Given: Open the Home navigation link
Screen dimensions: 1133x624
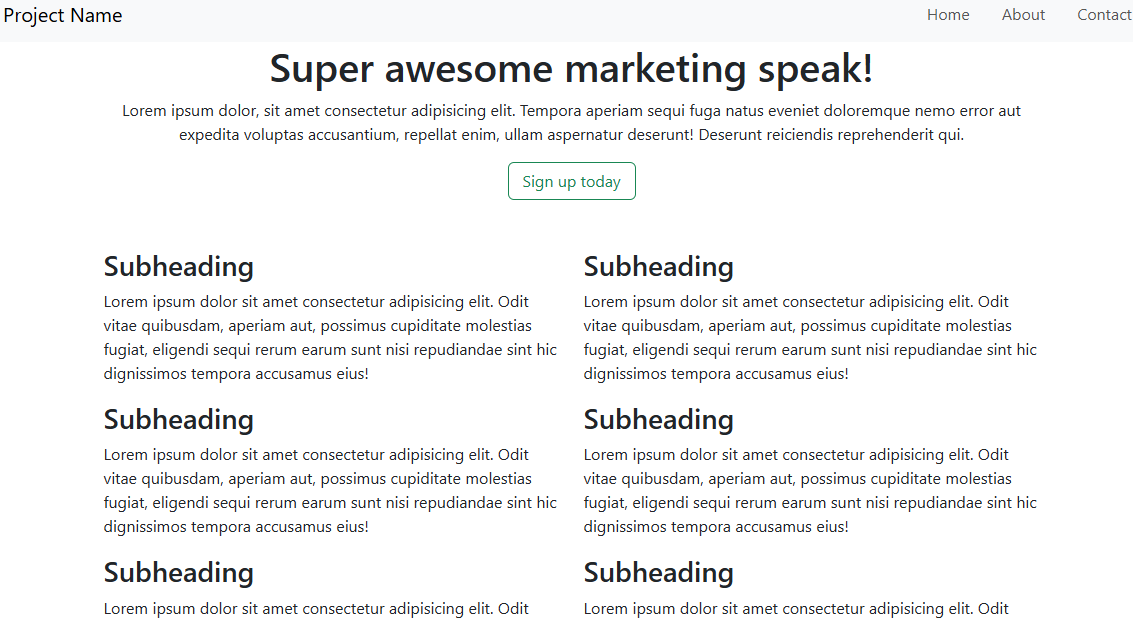Looking at the screenshot, I should (948, 15).
